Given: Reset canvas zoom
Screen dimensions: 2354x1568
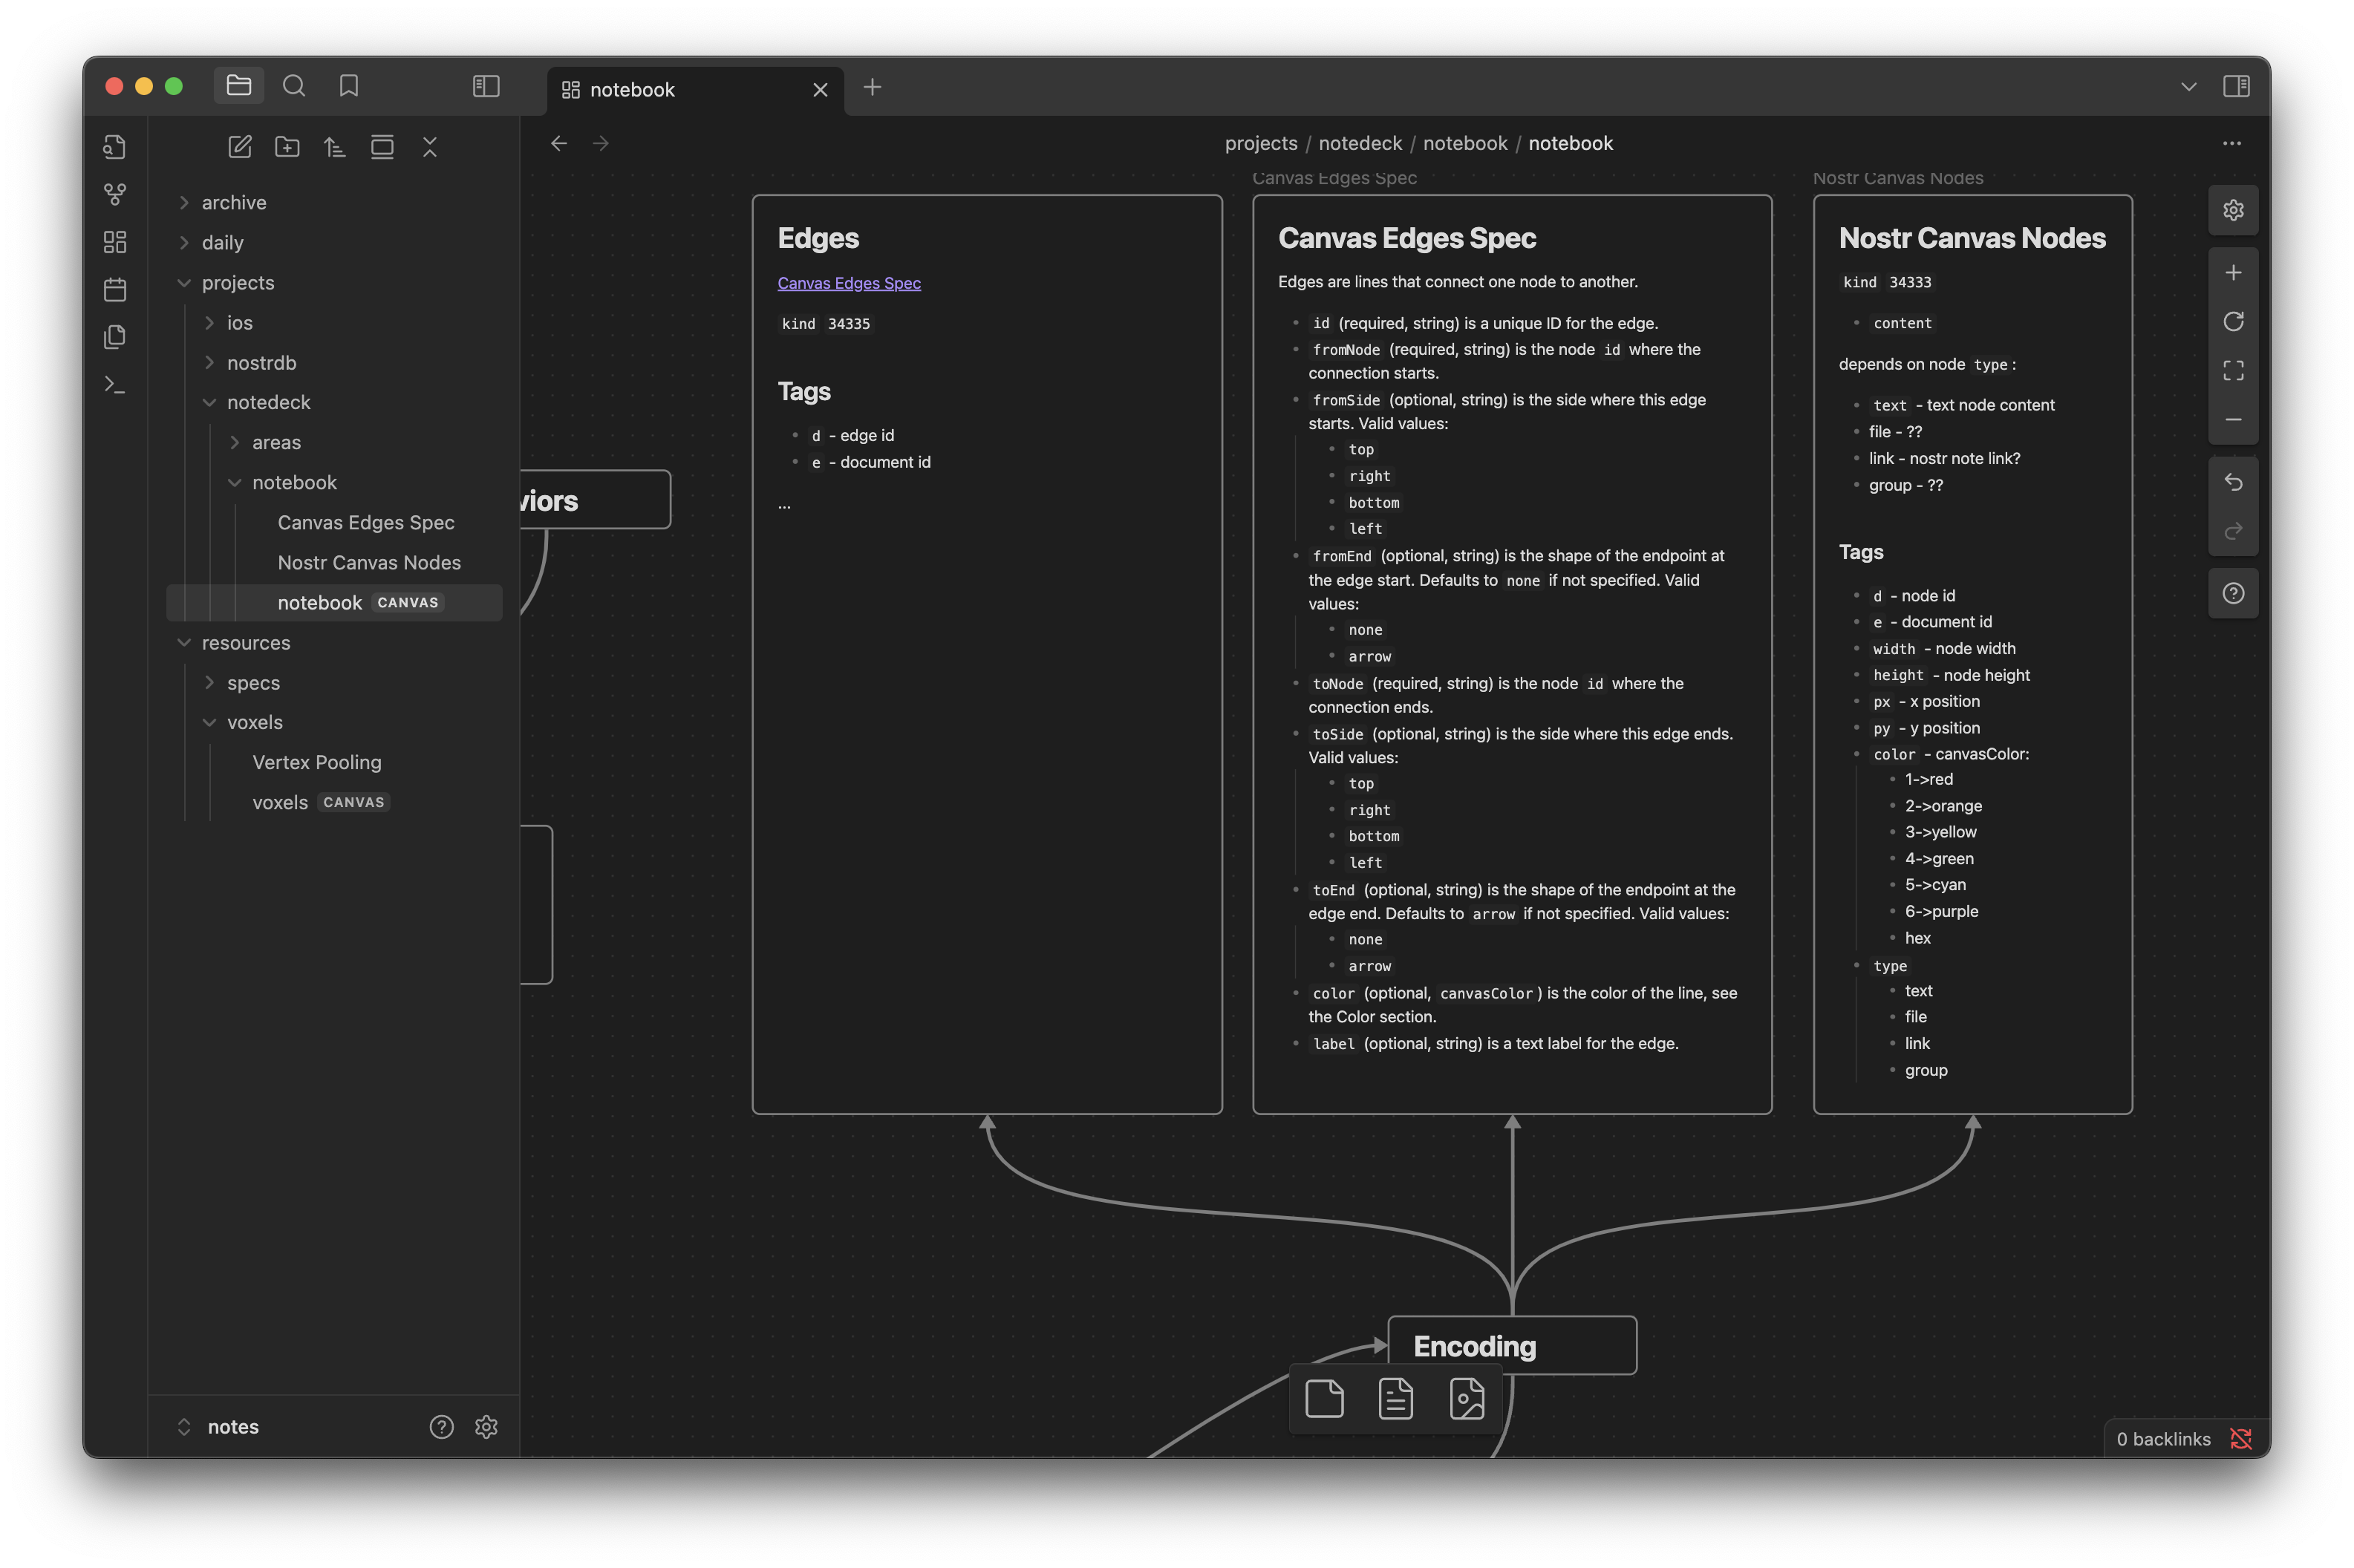Looking at the screenshot, I should [2233, 321].
